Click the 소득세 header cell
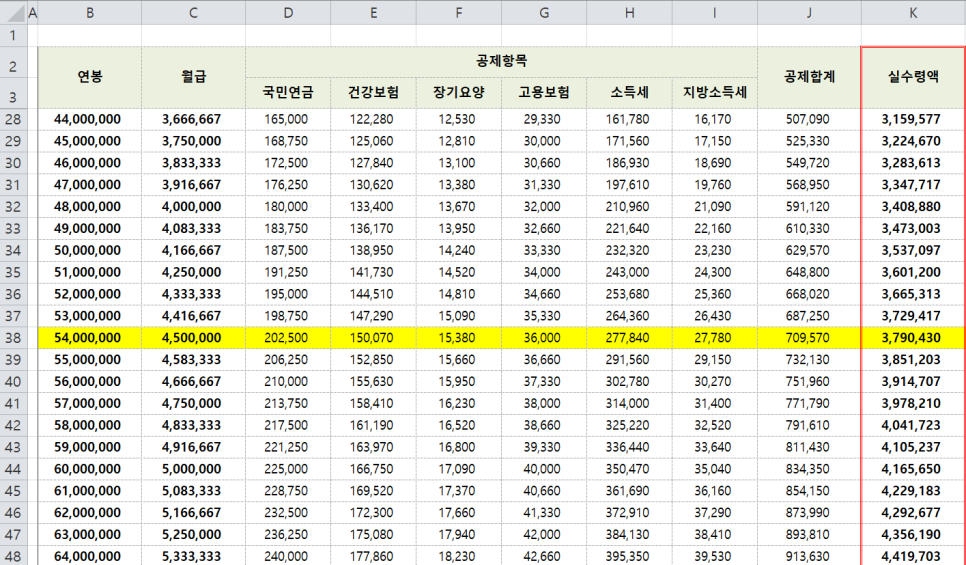The height and width of the screenshot is (565, 966). (629, 92)
